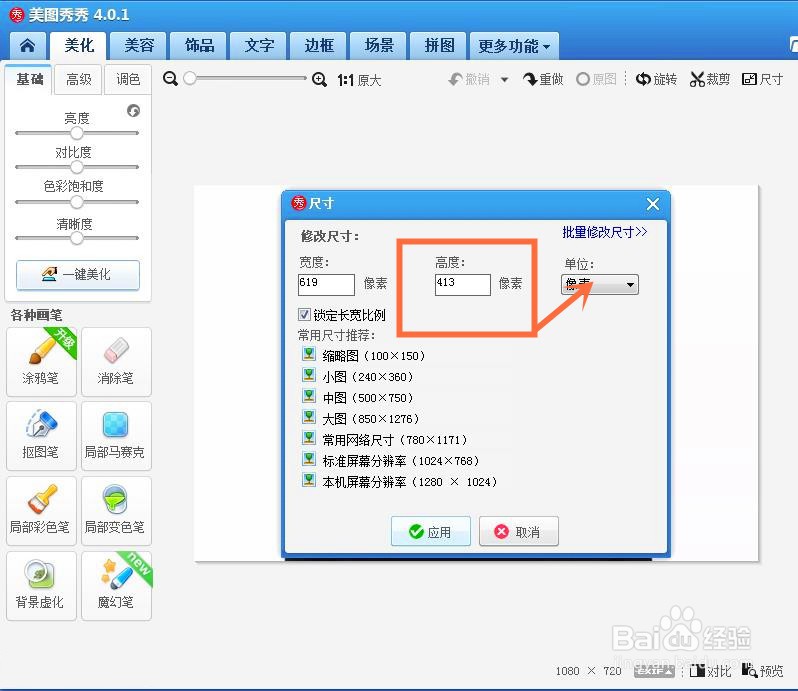The height and width of the screenshot is (691, 798).
Task: Adjust the zoom slider handle
Action: [190, 78]
